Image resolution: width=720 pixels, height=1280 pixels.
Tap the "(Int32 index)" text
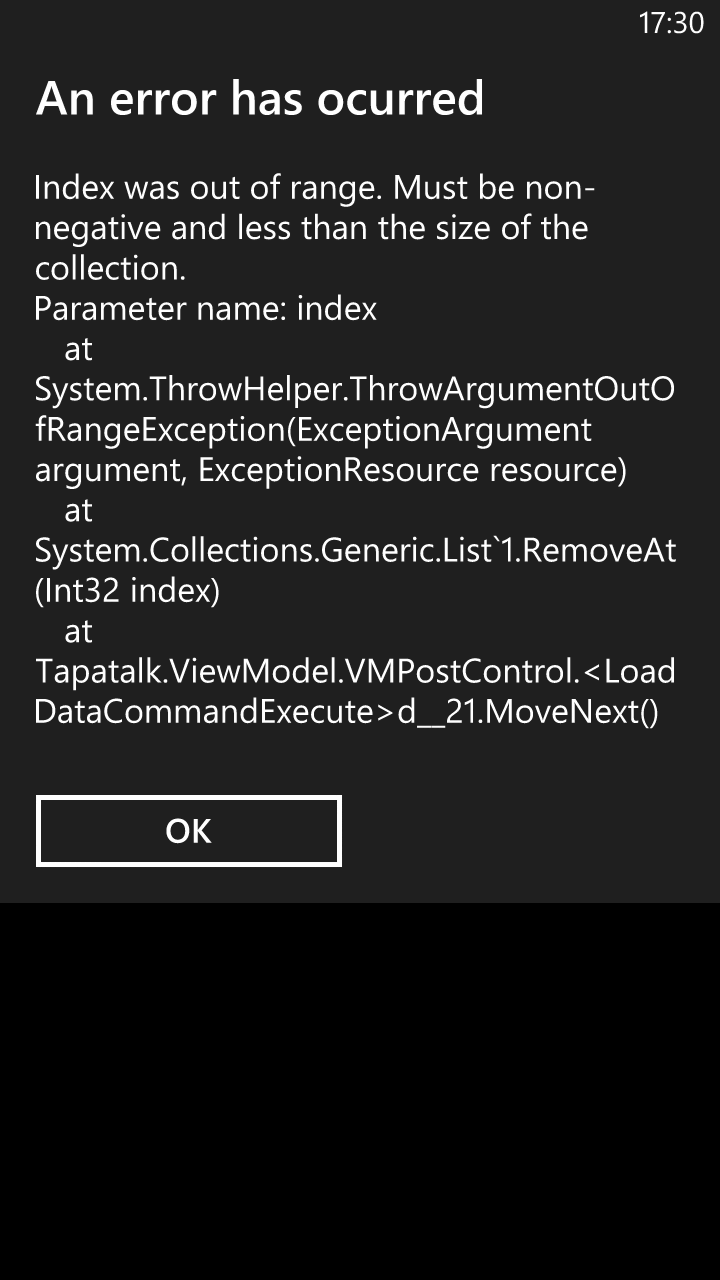pos(127,591)
